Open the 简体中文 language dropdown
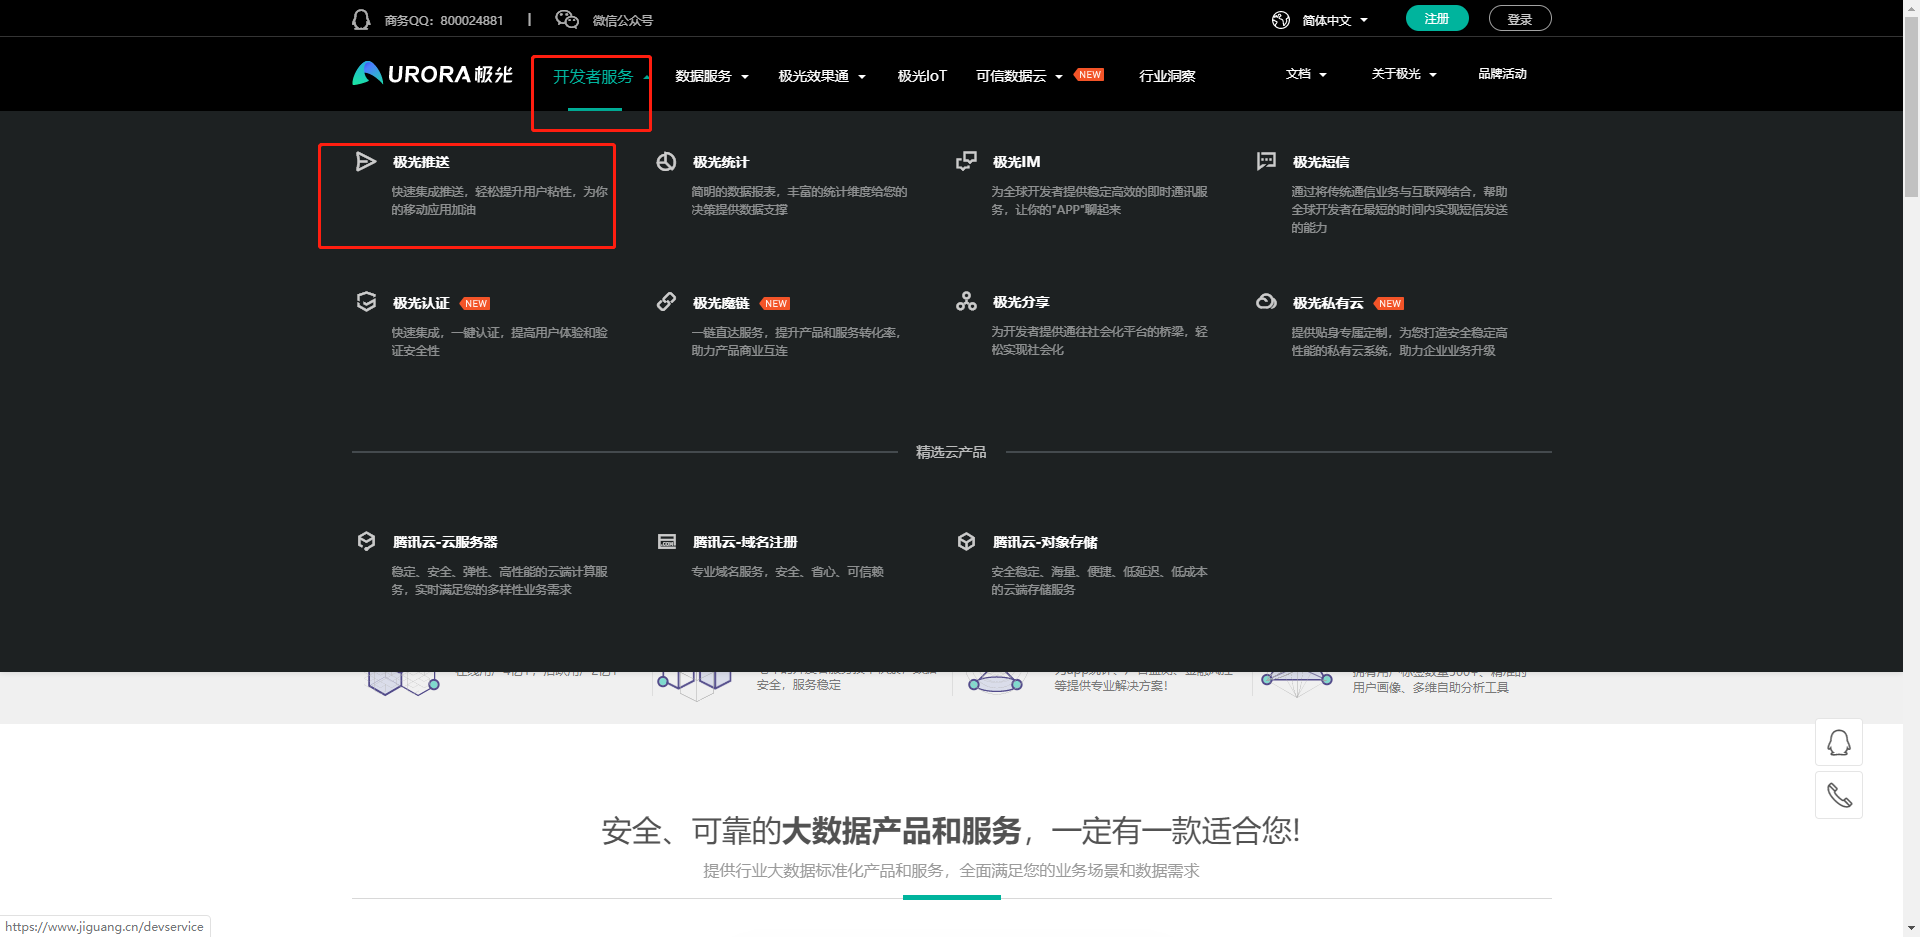This screenshot has height=937, width=1920. click(1334, 20)
